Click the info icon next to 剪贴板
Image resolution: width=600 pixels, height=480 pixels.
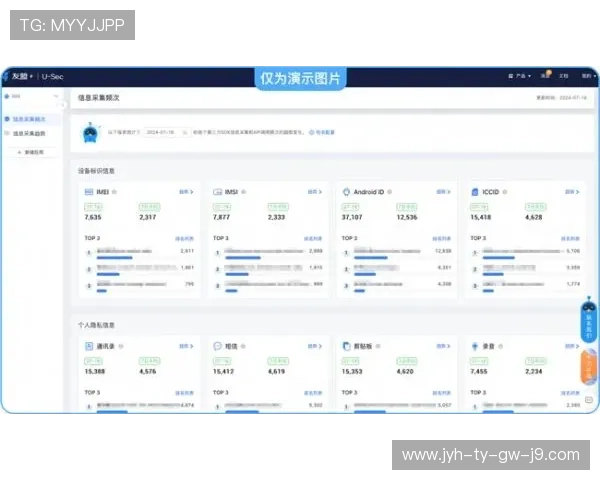pyautogui.click(x=378, y=346)
